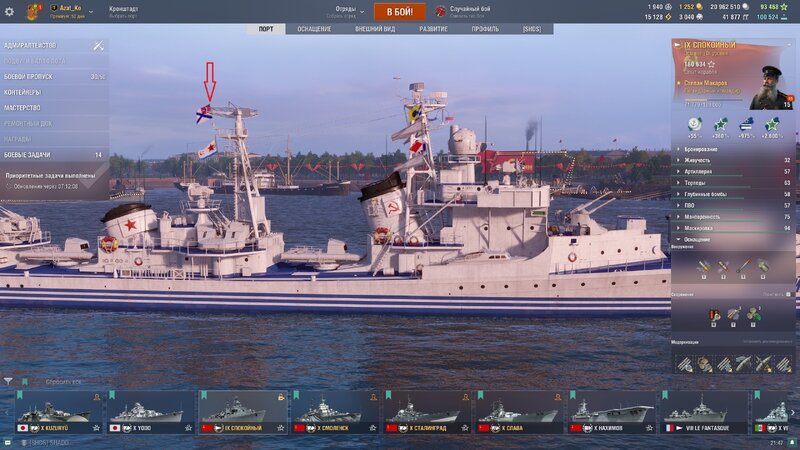Select the X Смоленск ship card
The height and width of the screenshot is (450, 800).
point(335,412)
